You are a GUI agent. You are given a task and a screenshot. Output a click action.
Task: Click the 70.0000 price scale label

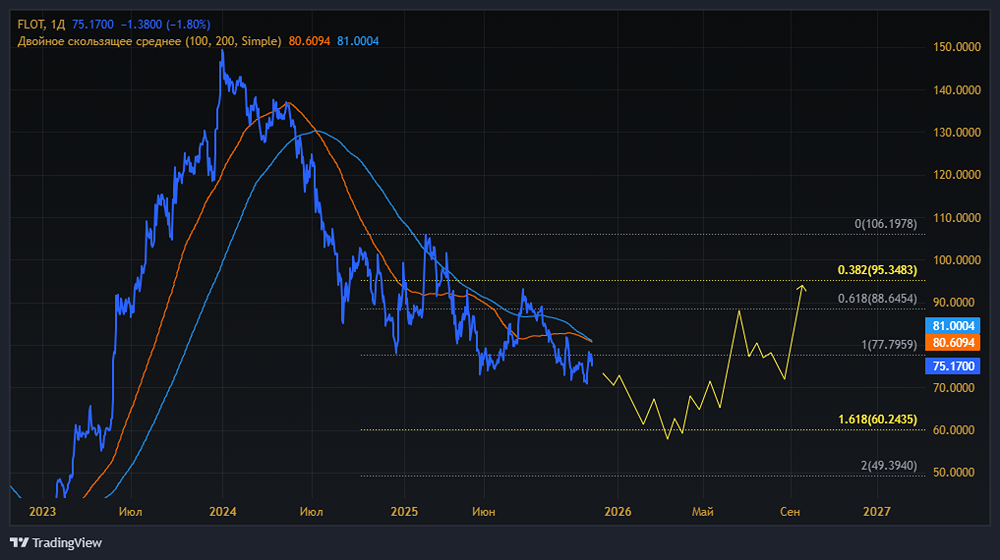(954, 387)
